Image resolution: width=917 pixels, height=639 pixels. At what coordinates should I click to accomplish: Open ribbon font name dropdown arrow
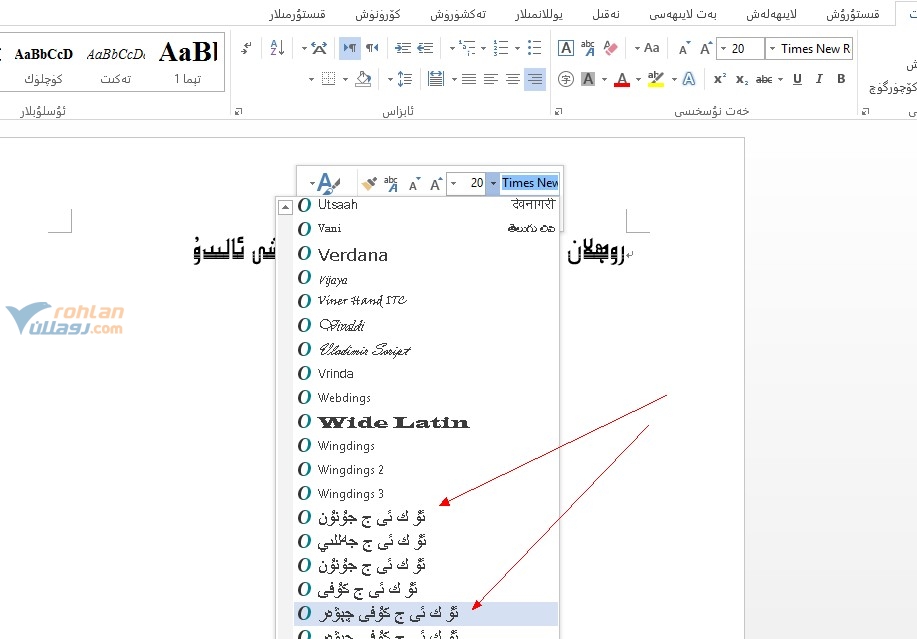(x=772, y=49)
